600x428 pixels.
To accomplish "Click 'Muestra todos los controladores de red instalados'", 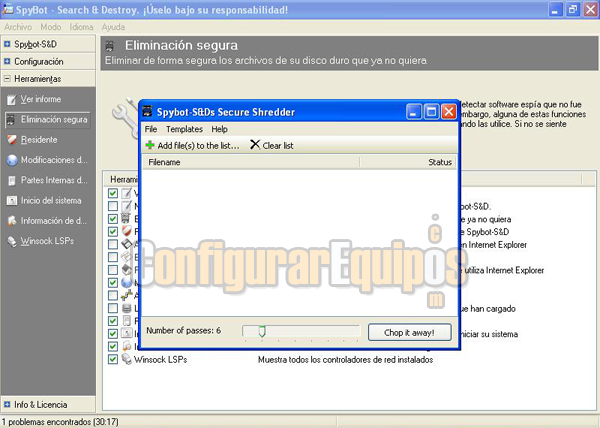I will pos(346,360).
